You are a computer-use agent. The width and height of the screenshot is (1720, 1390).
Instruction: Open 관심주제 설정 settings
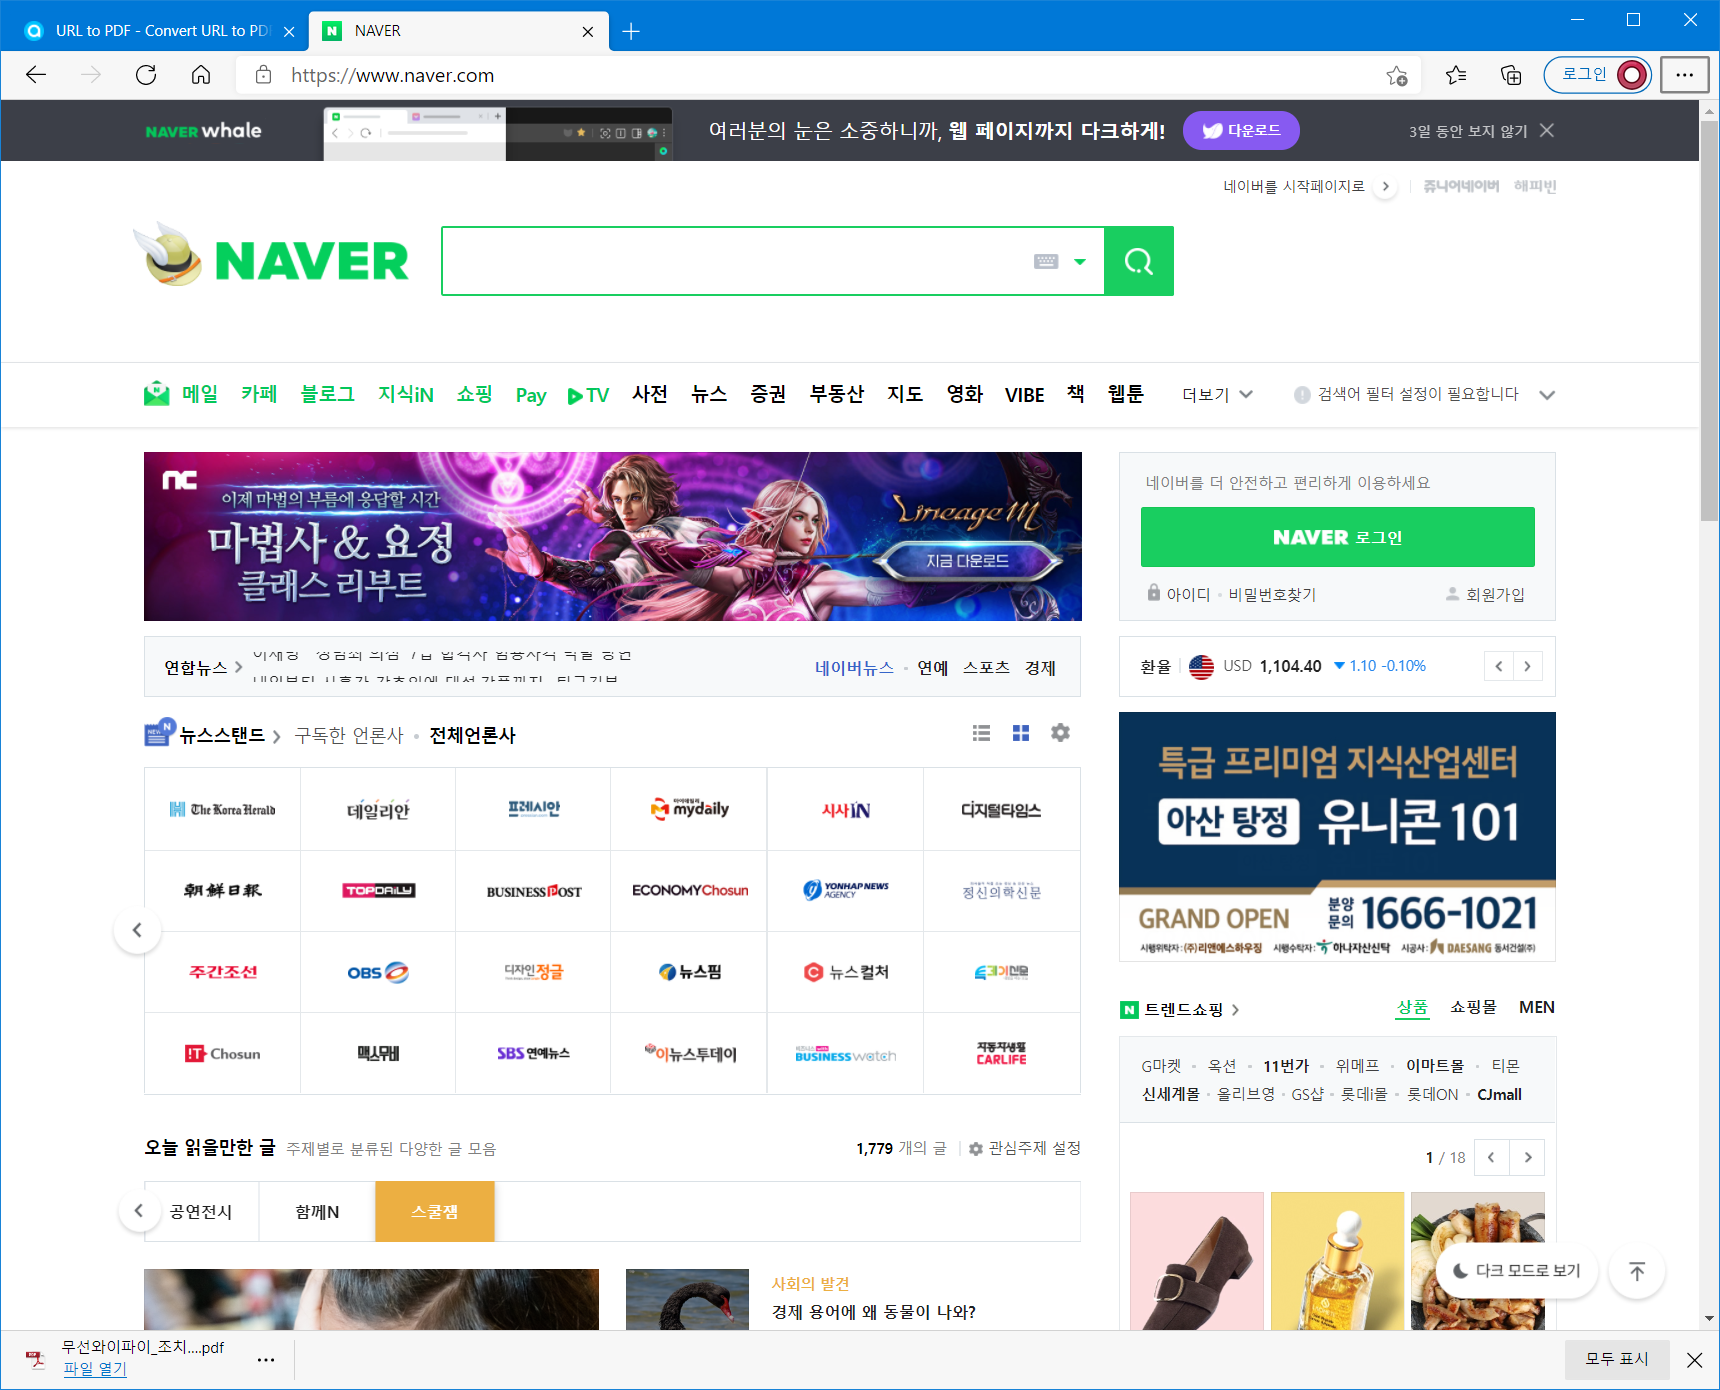click(1025, 1148)
